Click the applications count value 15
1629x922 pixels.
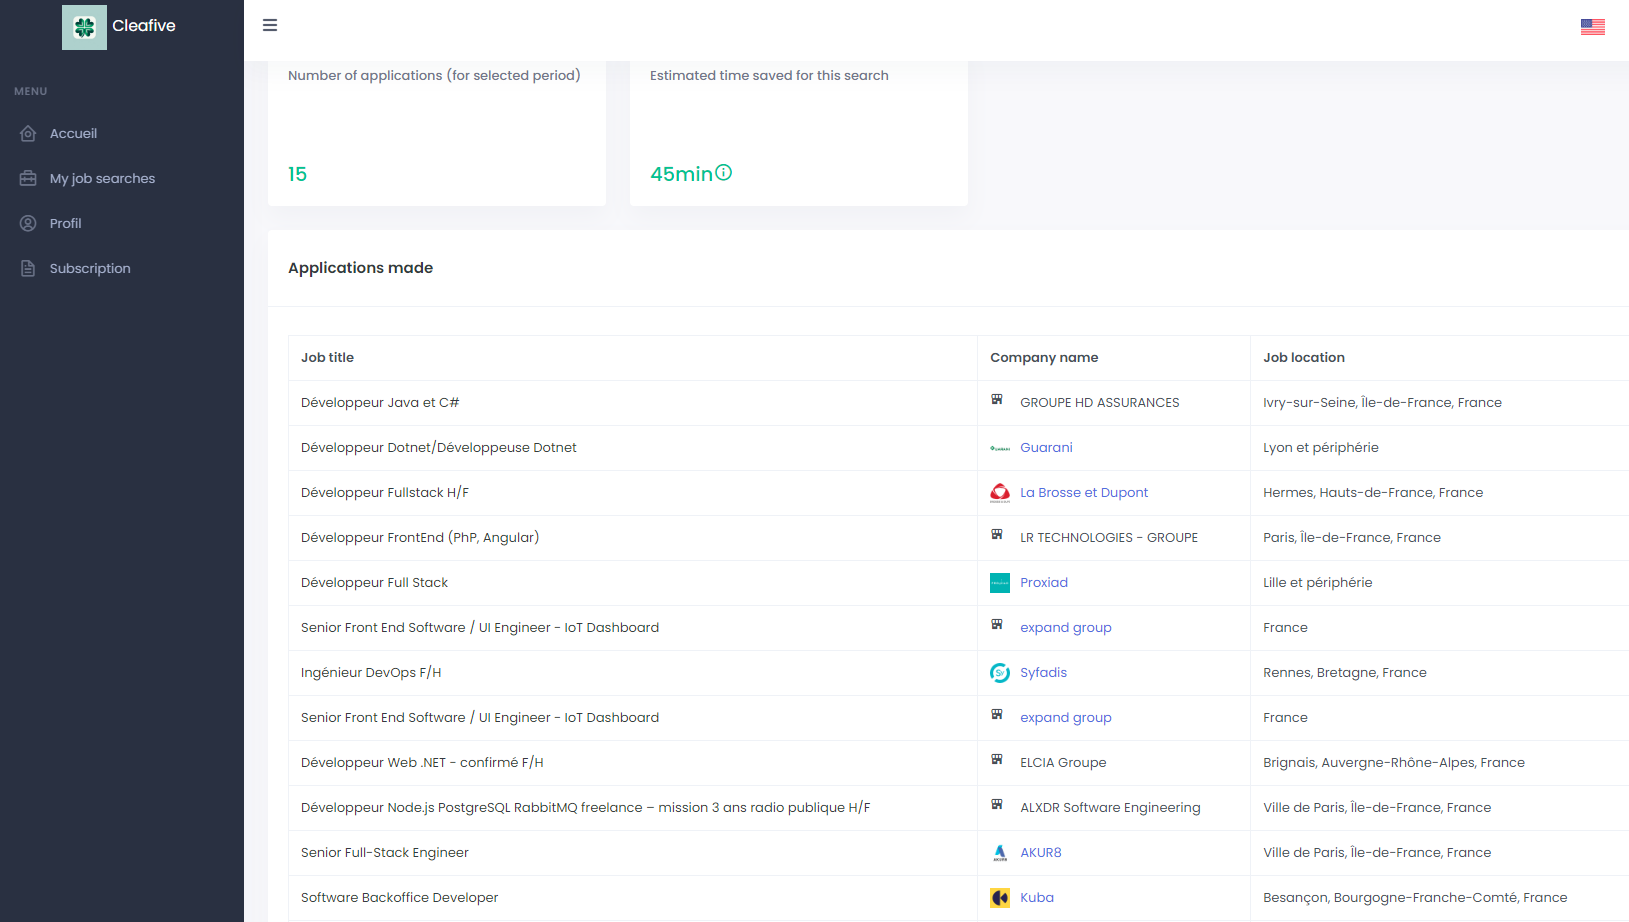(x=297, y=174)
